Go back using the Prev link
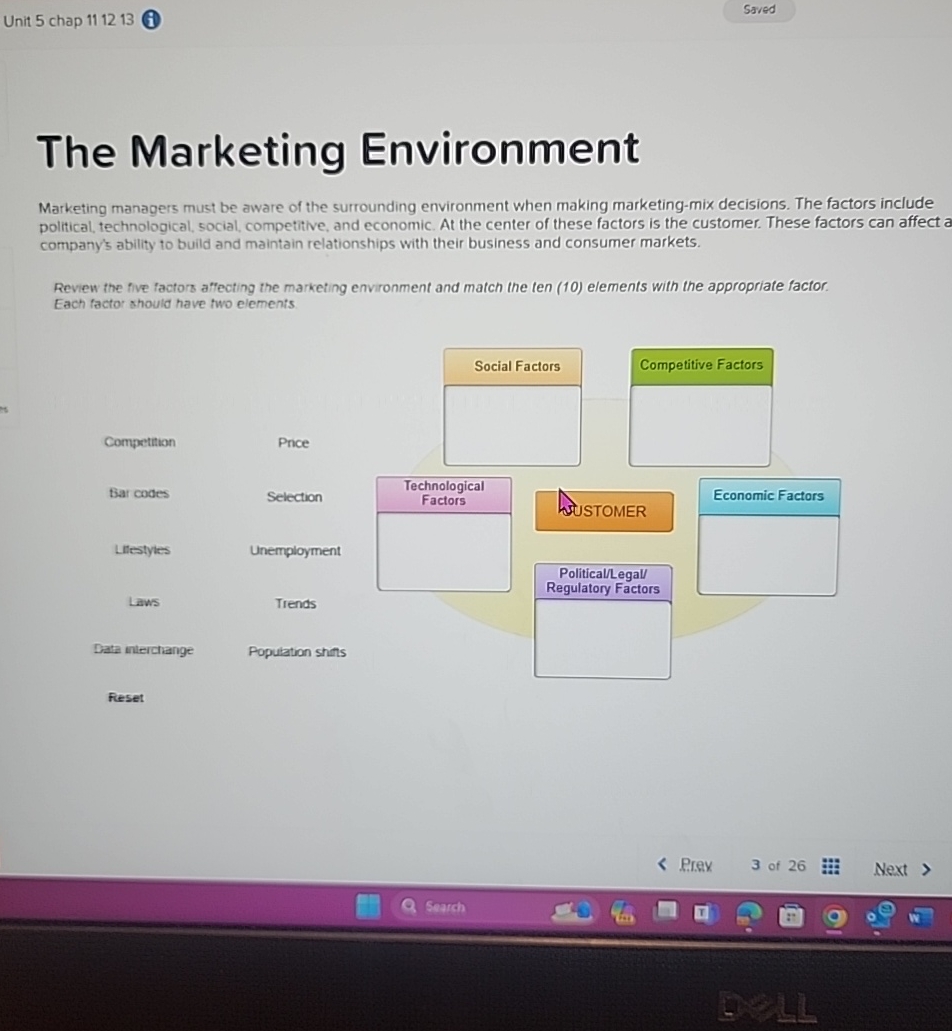 pos(695,865)
